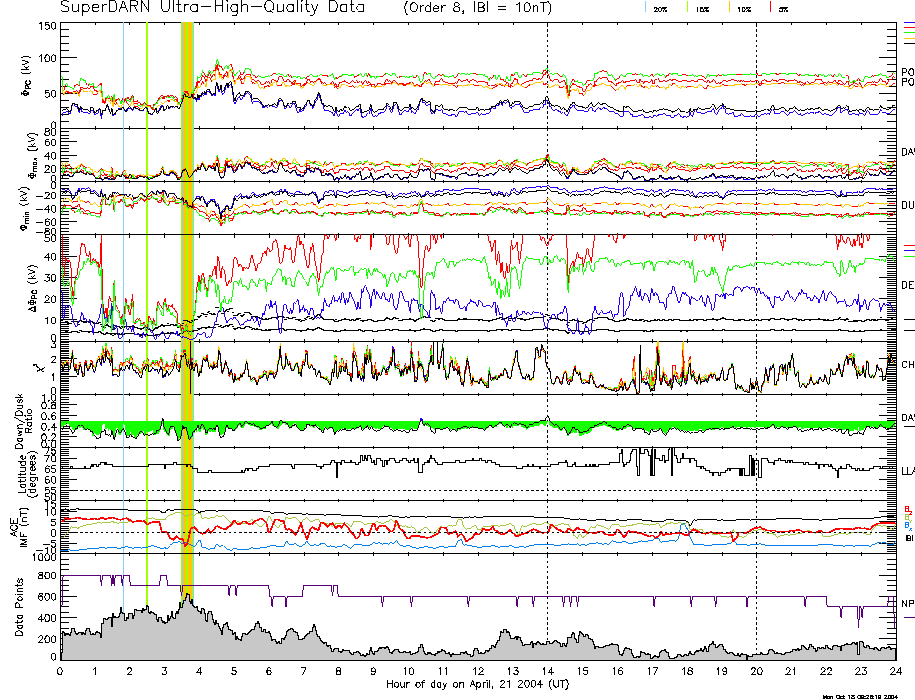Click the hour 20 dashed vertical line
Screen dimensions: 915x700
[756, 300]
